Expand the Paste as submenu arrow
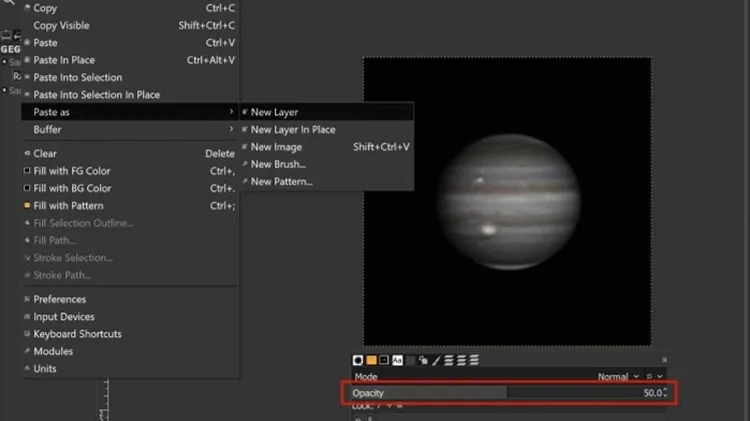The width and height of the screenshot is (750, 421). tap(232, 112)
